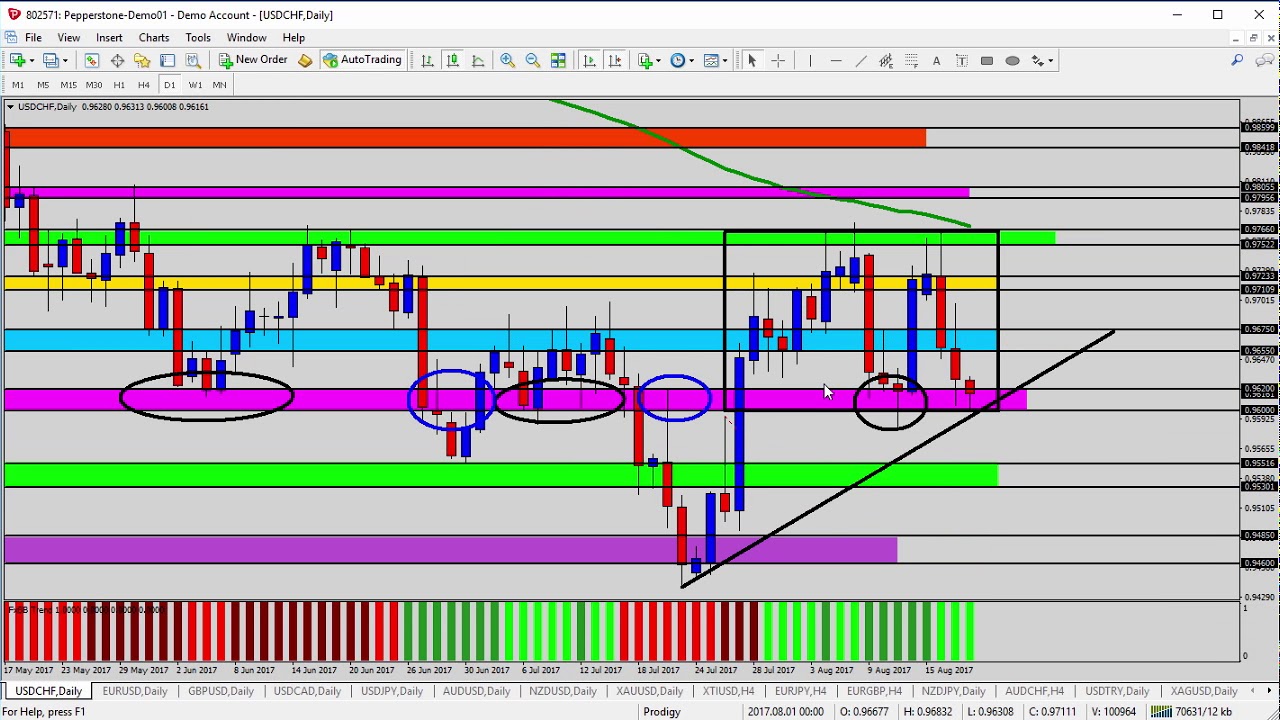Switch timeframe to H4
The width and height of the screenshot is (1280, 720).
(144, 85)
